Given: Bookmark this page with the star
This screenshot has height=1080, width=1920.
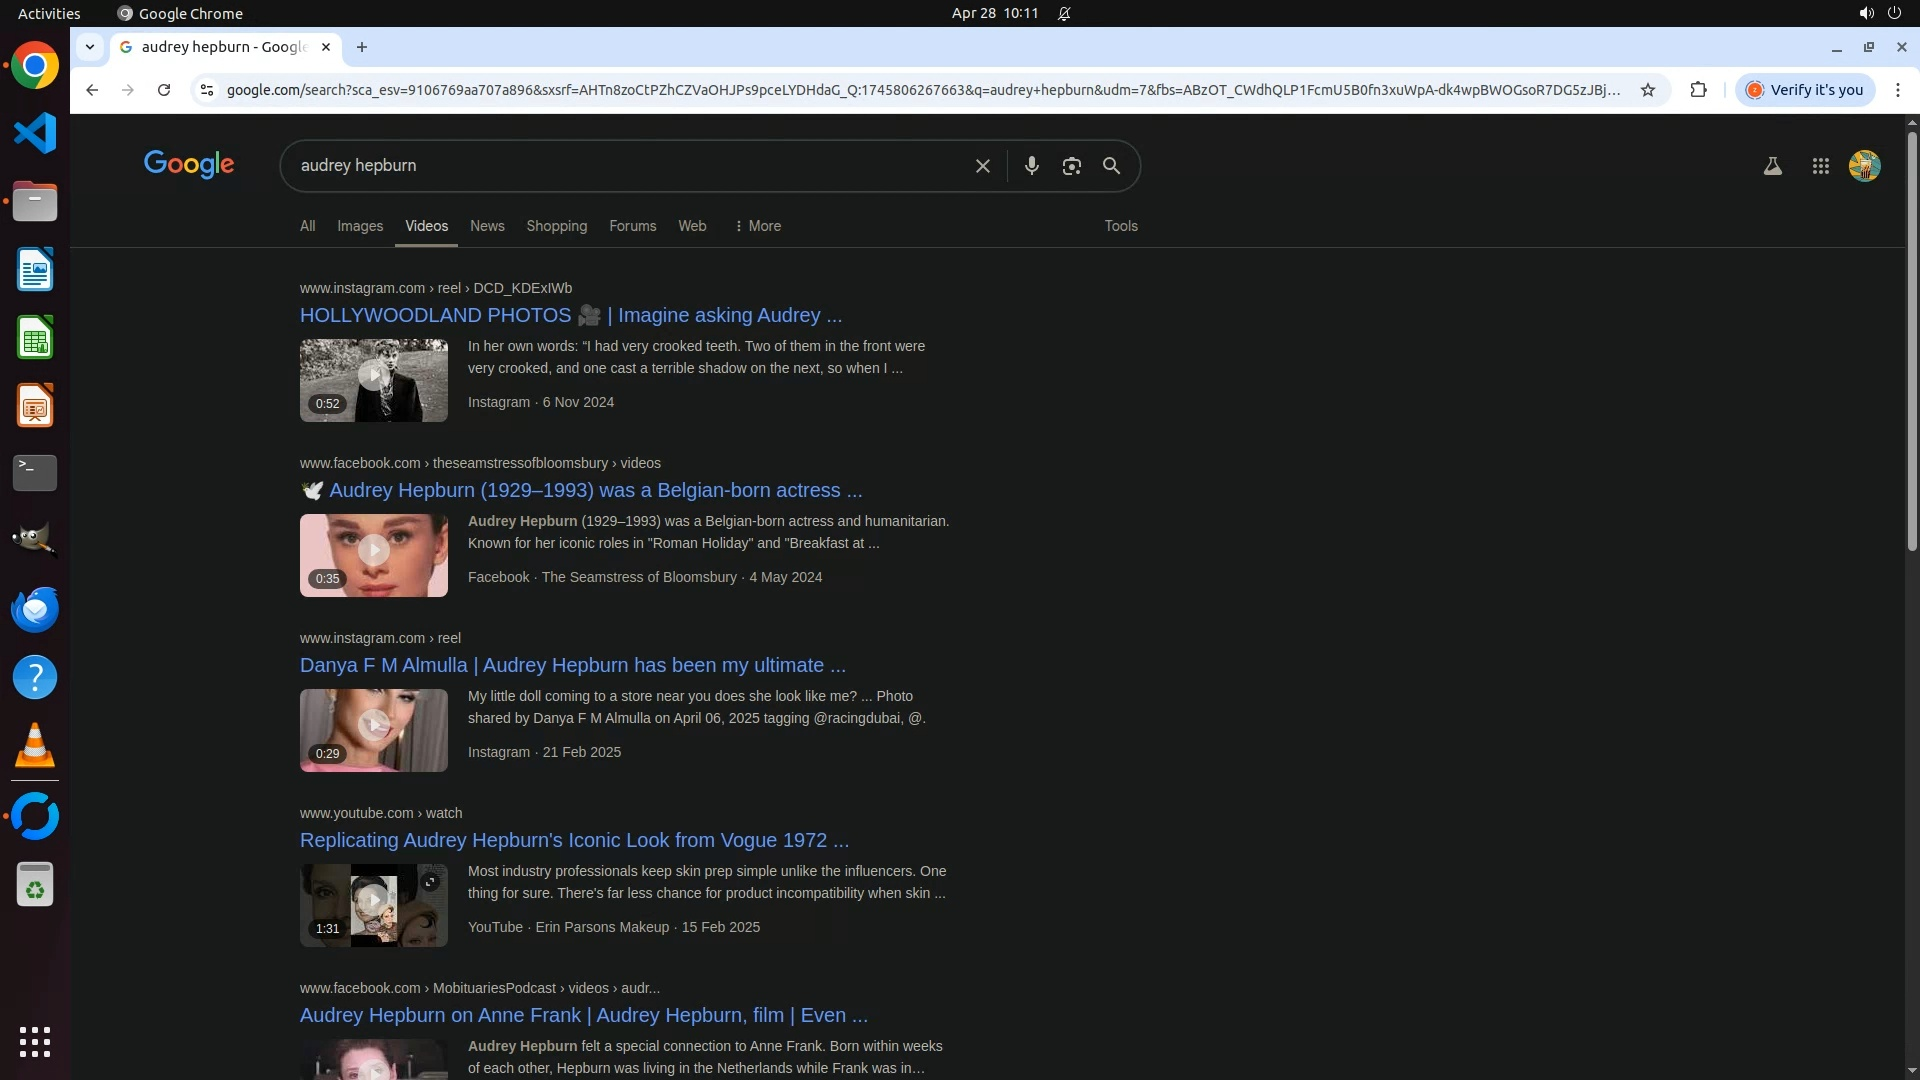Looking at the screenshot, I should coord(1648,90).
